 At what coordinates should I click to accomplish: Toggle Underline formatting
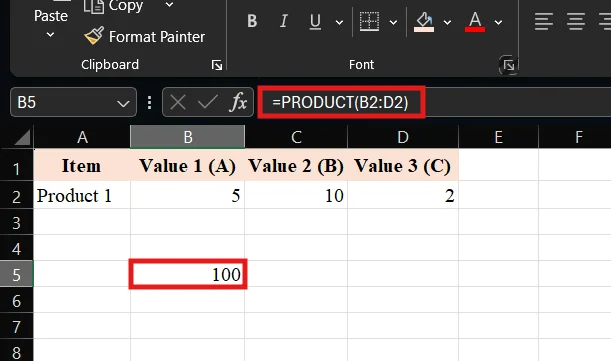(315, 21)
